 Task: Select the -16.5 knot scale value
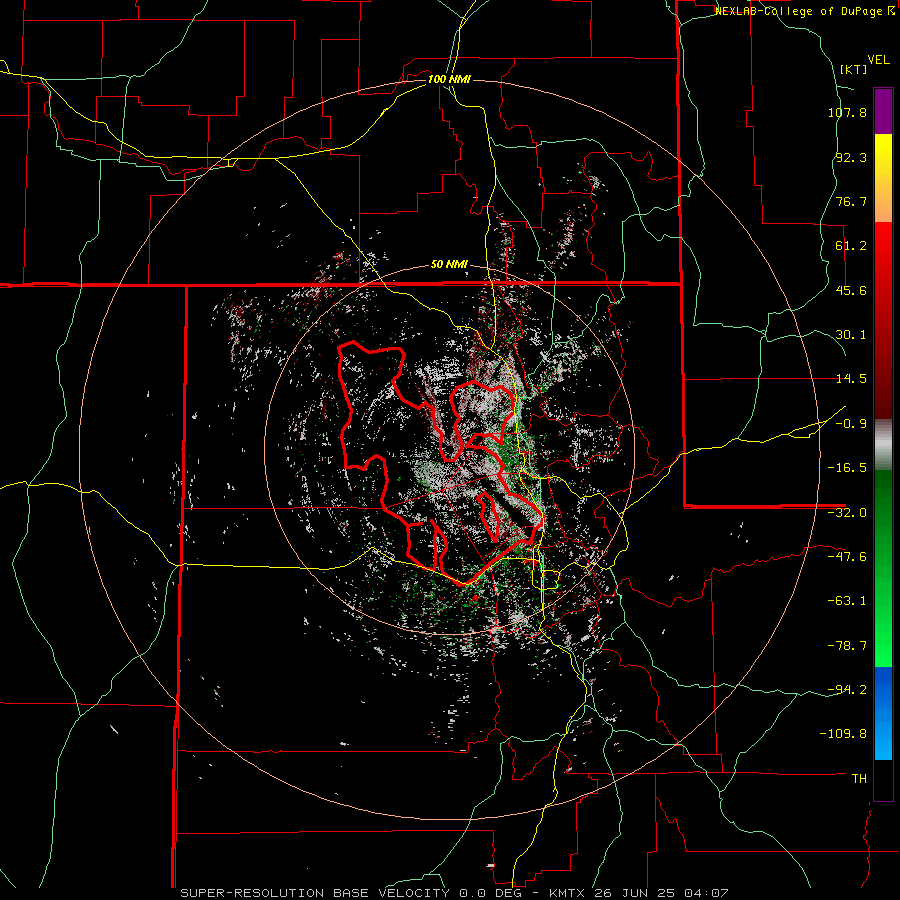pyautogui.click(x=847, y=468)
